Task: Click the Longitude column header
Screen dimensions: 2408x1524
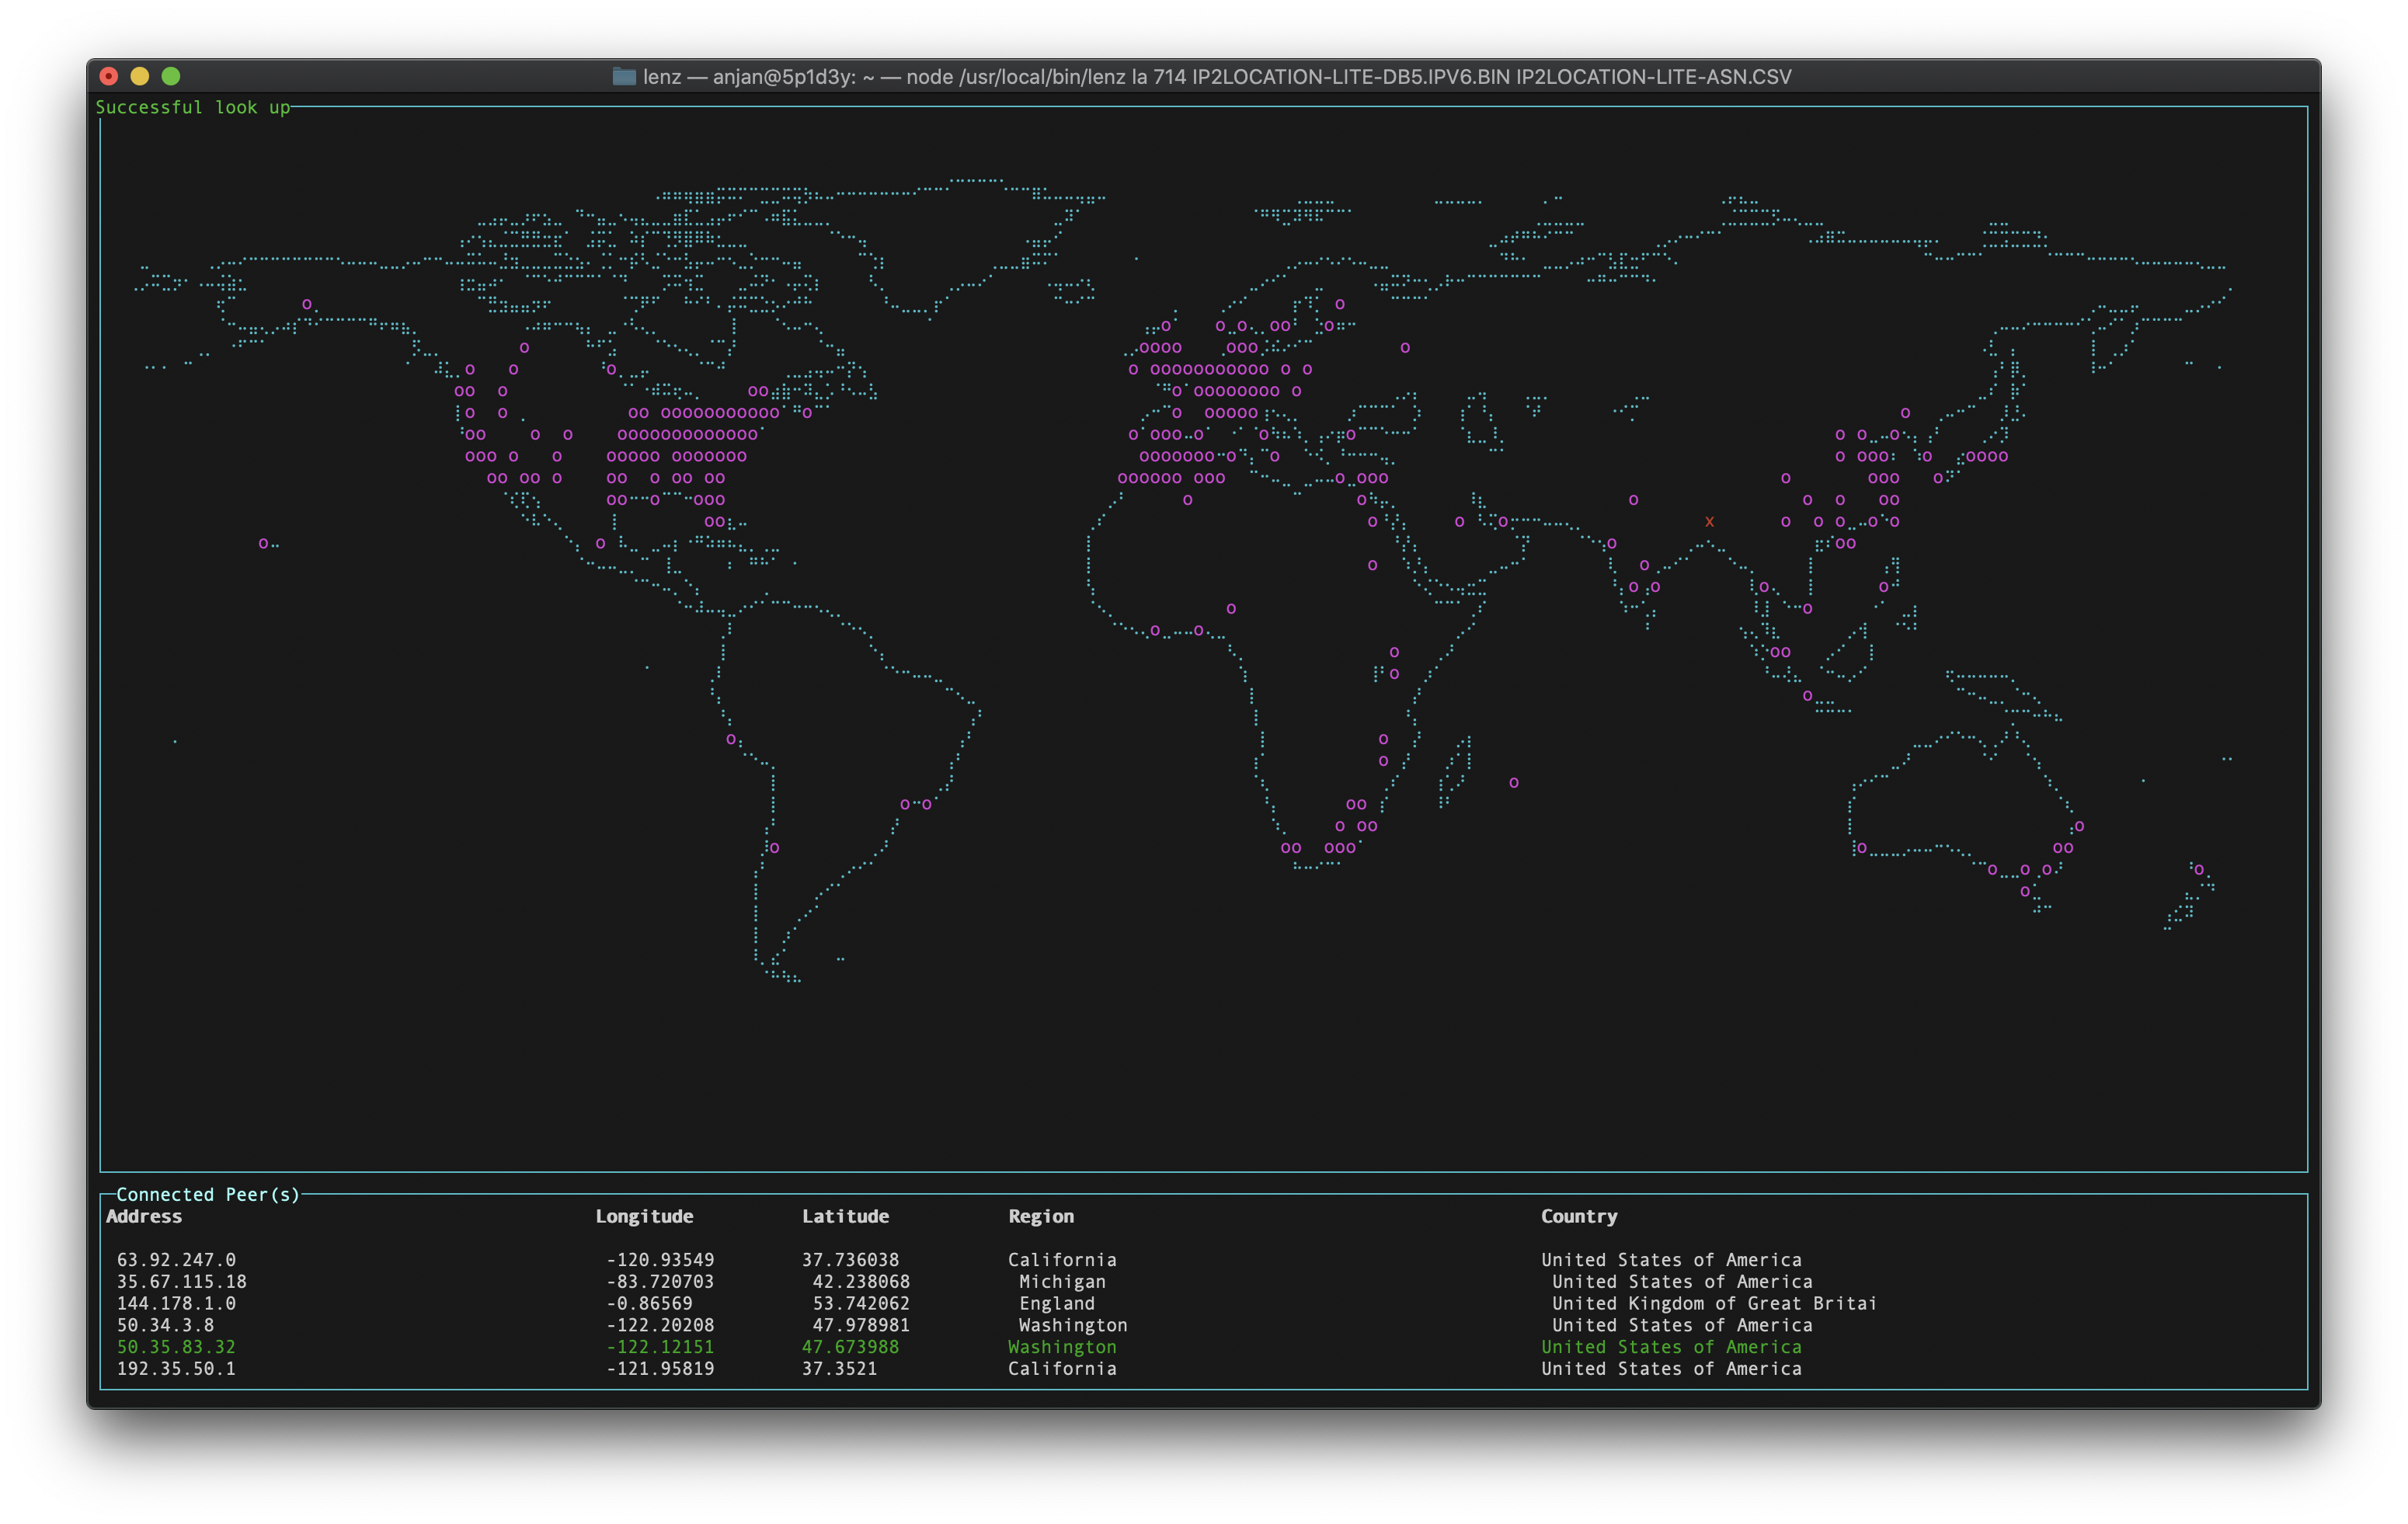Action: point(644,1217)
